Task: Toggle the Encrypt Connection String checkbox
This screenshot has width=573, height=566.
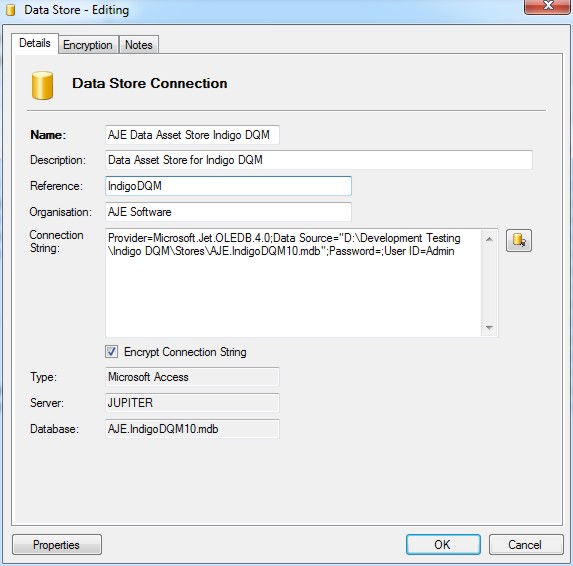Action: (x=111, y=352)
